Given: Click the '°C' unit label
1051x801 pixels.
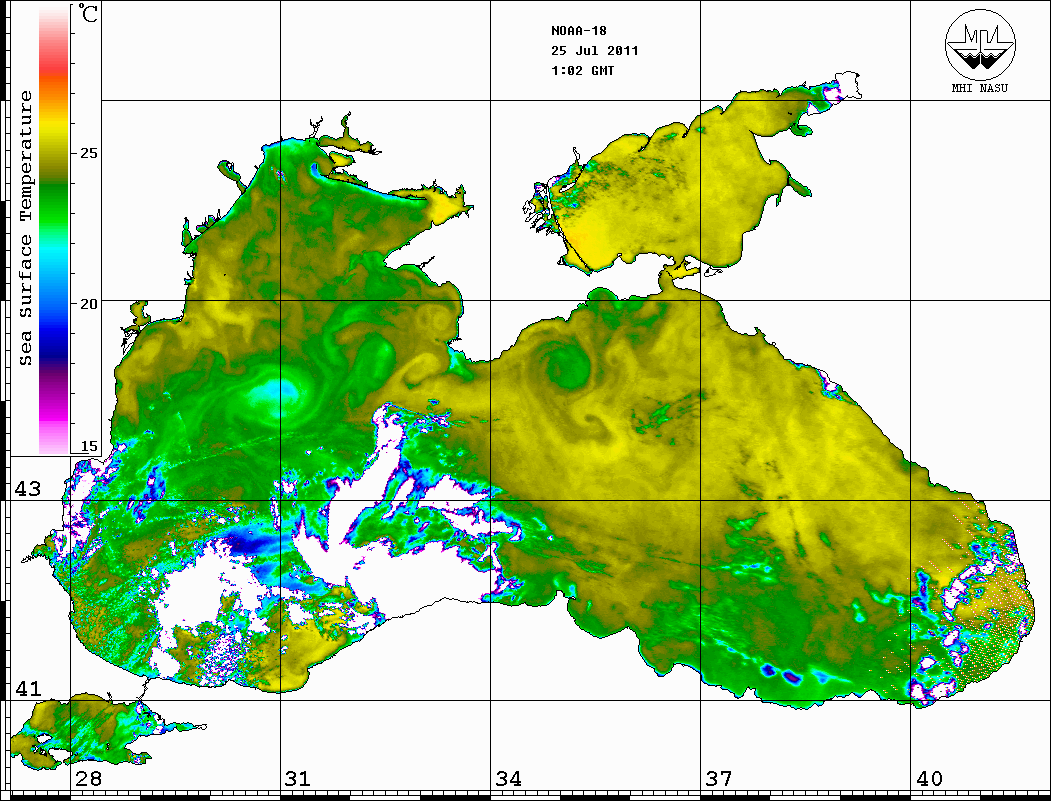Looking at the screenshot, I should pyautogui.click(x=87, y=13).
